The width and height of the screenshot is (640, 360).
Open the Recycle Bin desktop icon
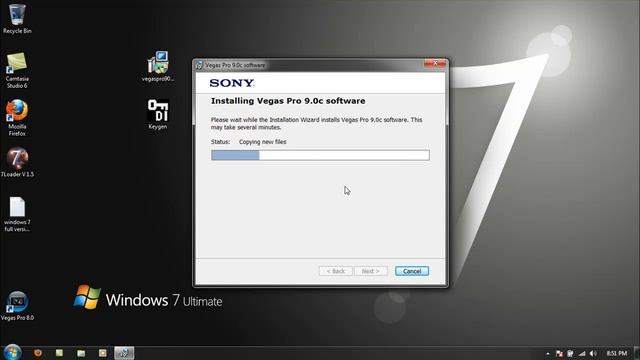[17, 19]
